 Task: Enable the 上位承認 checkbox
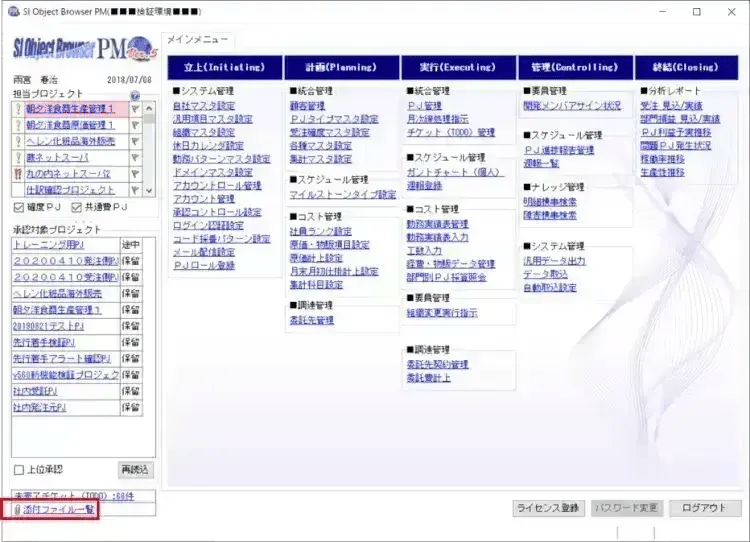point(18,469)
